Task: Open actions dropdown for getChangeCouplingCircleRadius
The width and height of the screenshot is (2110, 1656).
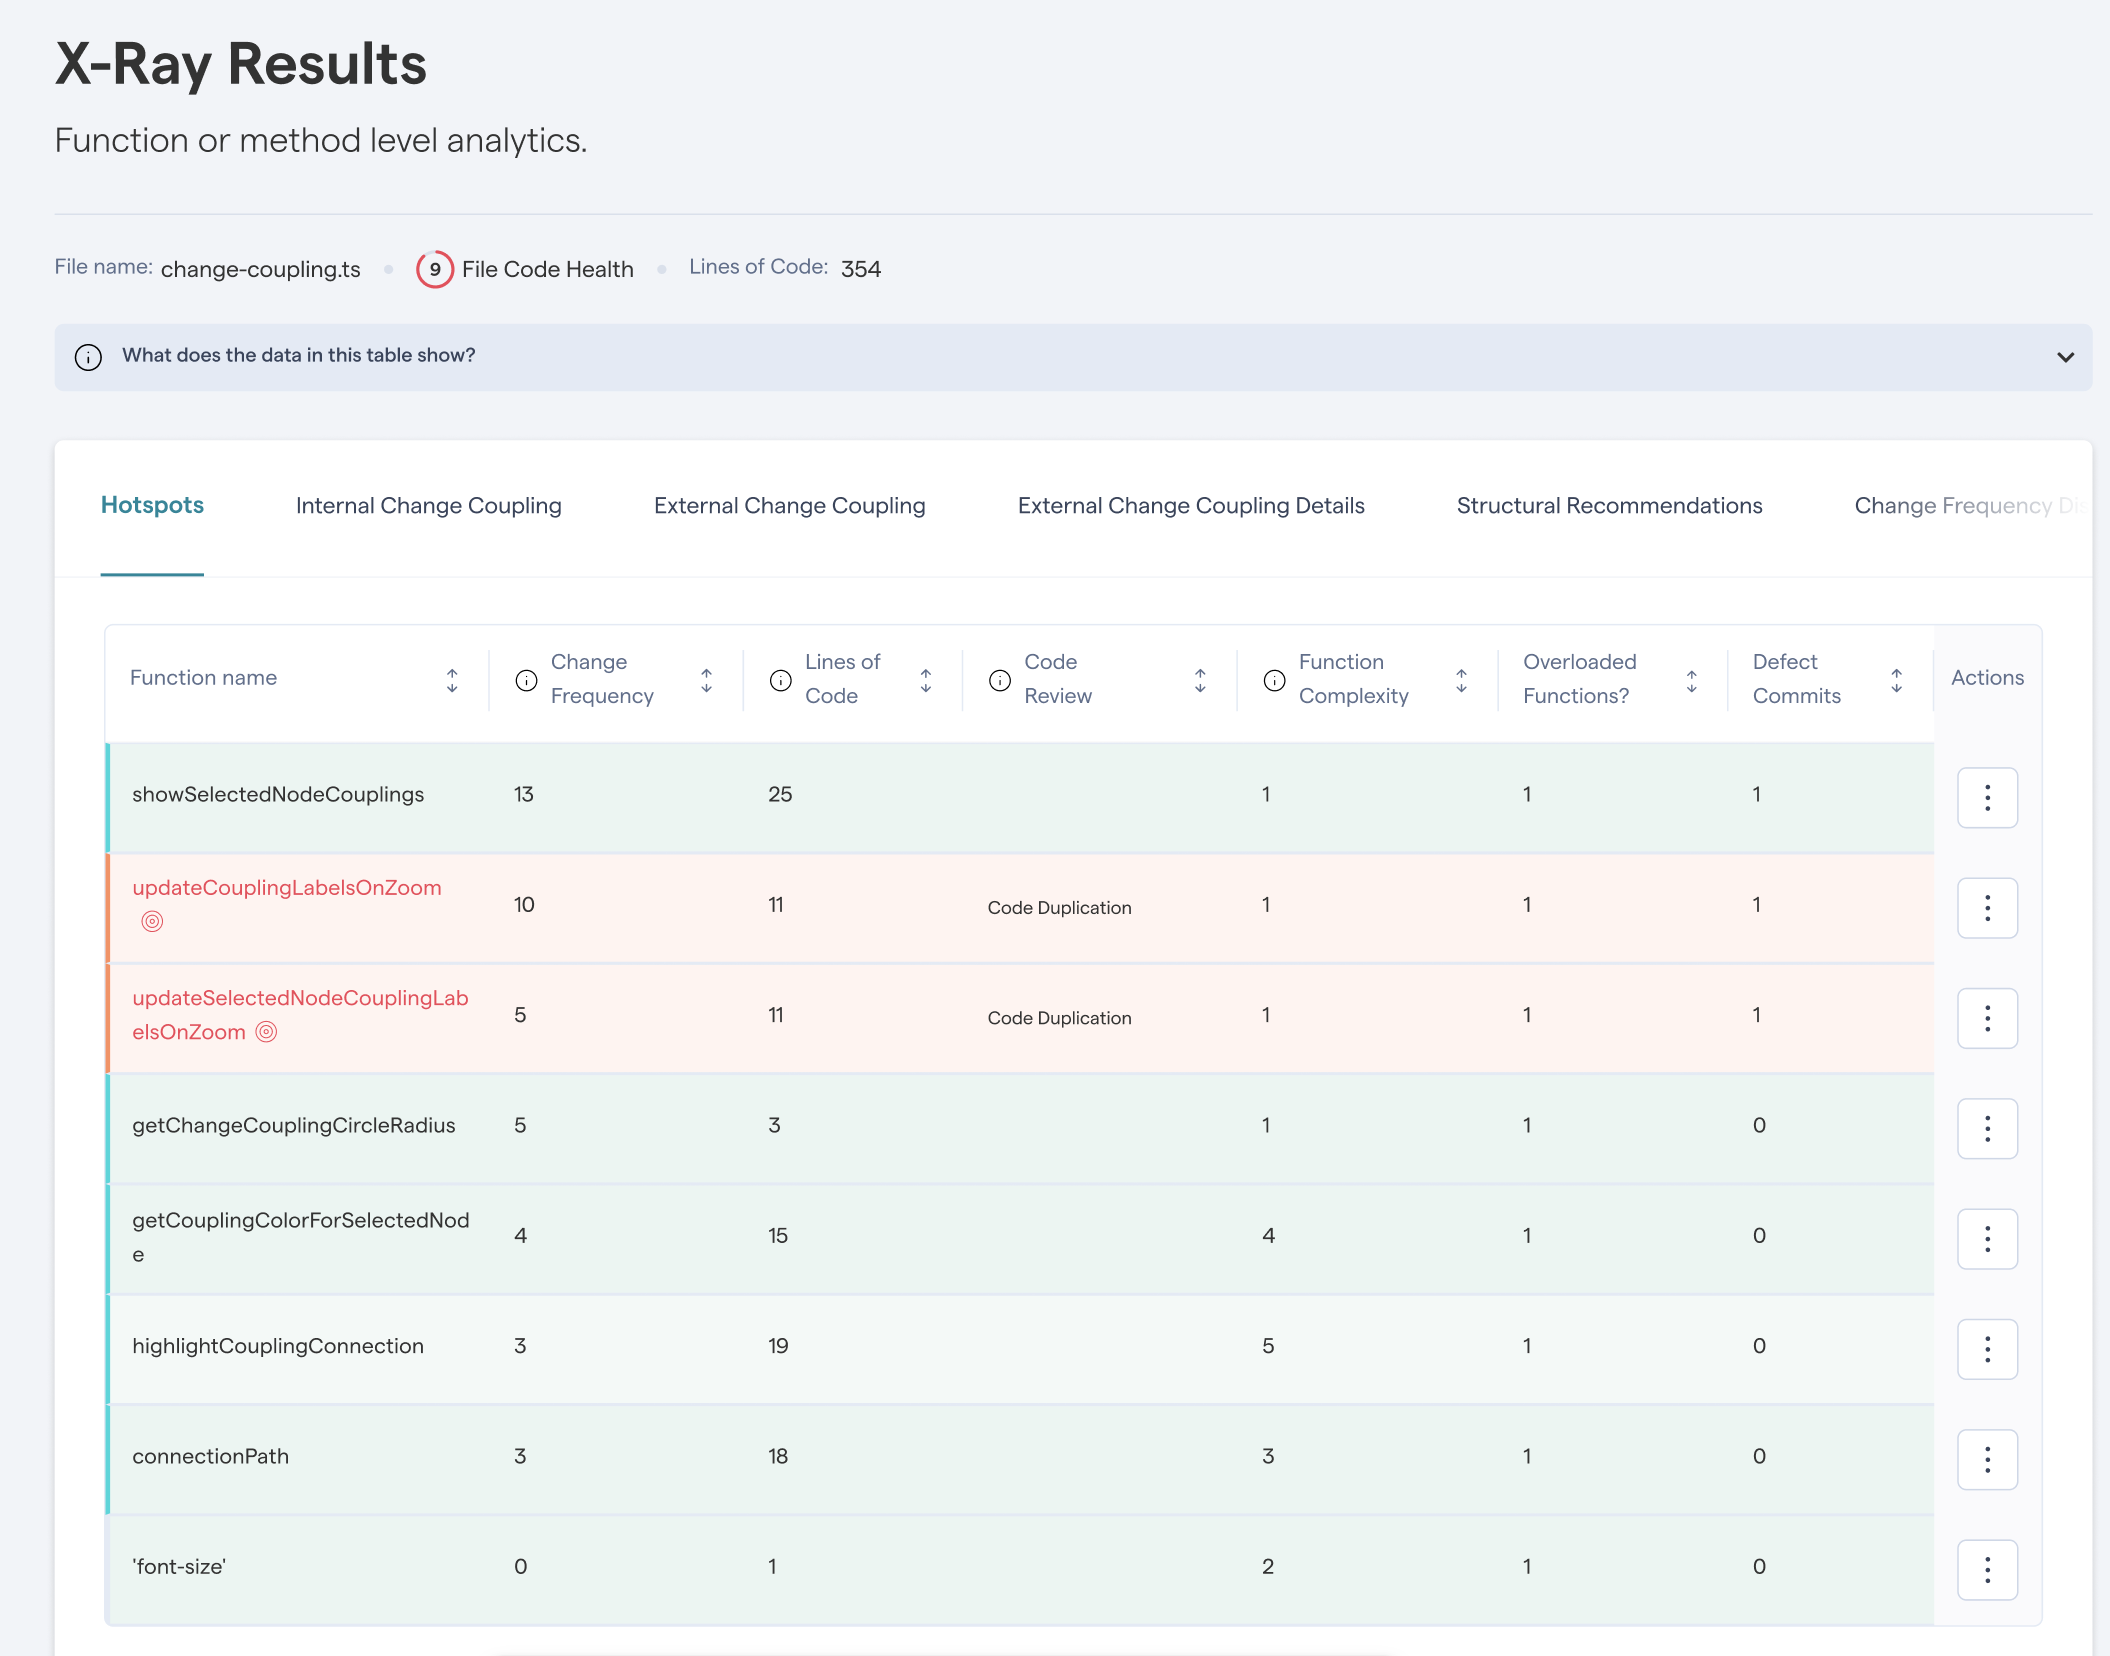Action: coord(1987,1128)
